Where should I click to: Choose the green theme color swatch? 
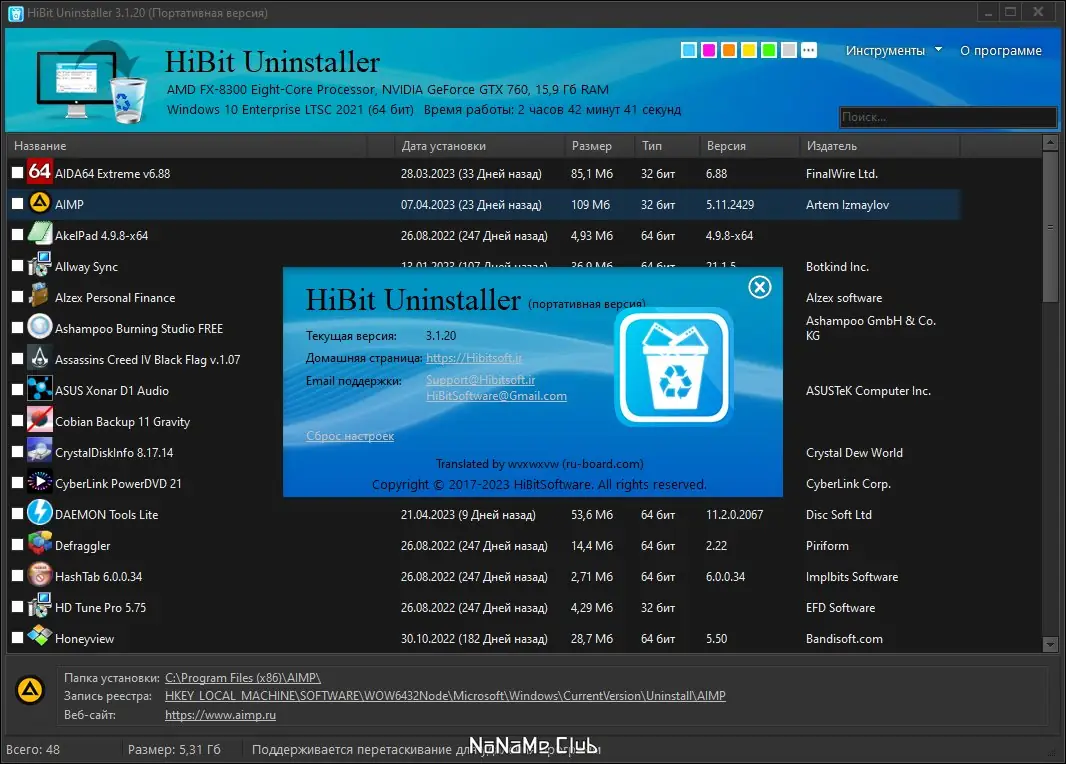pos(769,50)
